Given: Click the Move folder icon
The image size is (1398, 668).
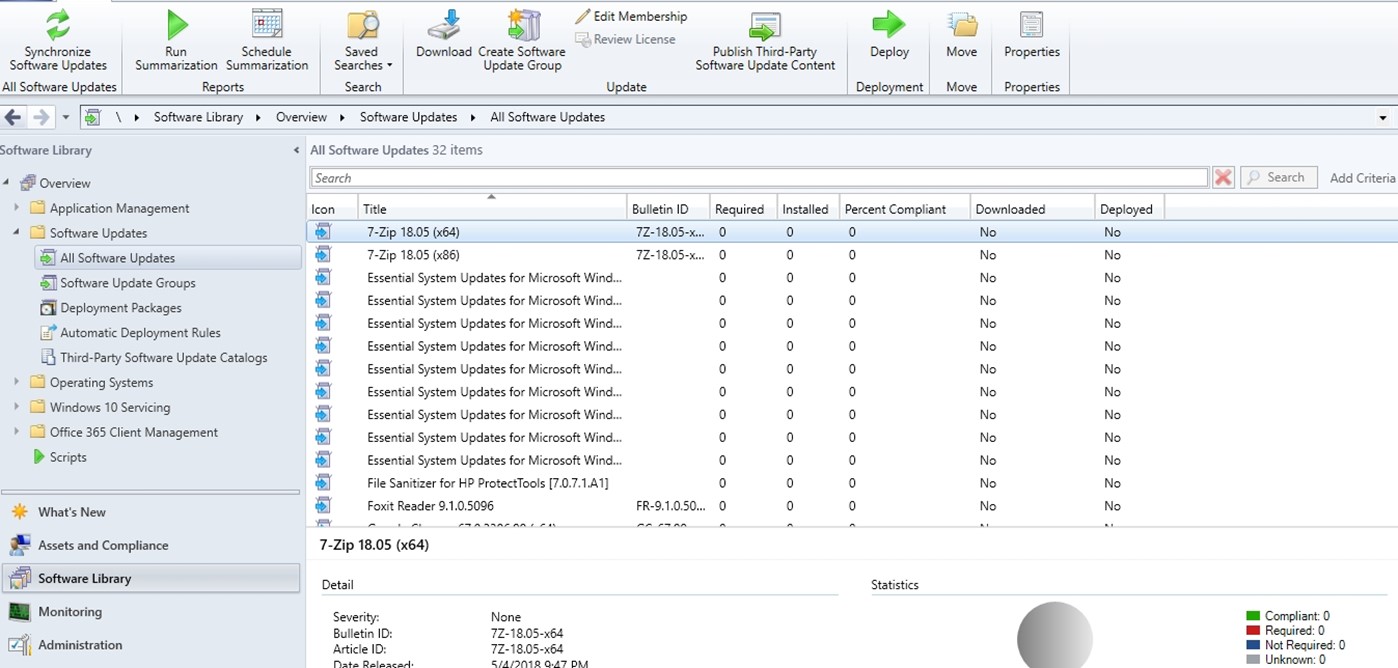Looking at the screenshot, I should click(x=962, y=24).
